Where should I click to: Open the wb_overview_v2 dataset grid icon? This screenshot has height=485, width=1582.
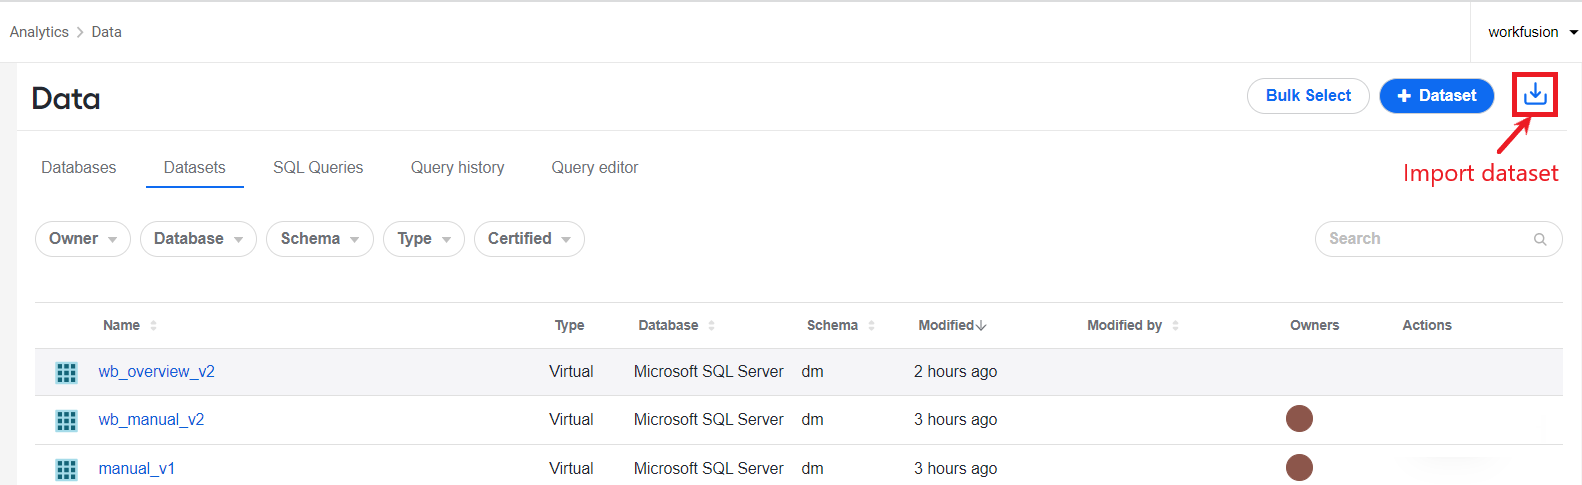[66, 373]
